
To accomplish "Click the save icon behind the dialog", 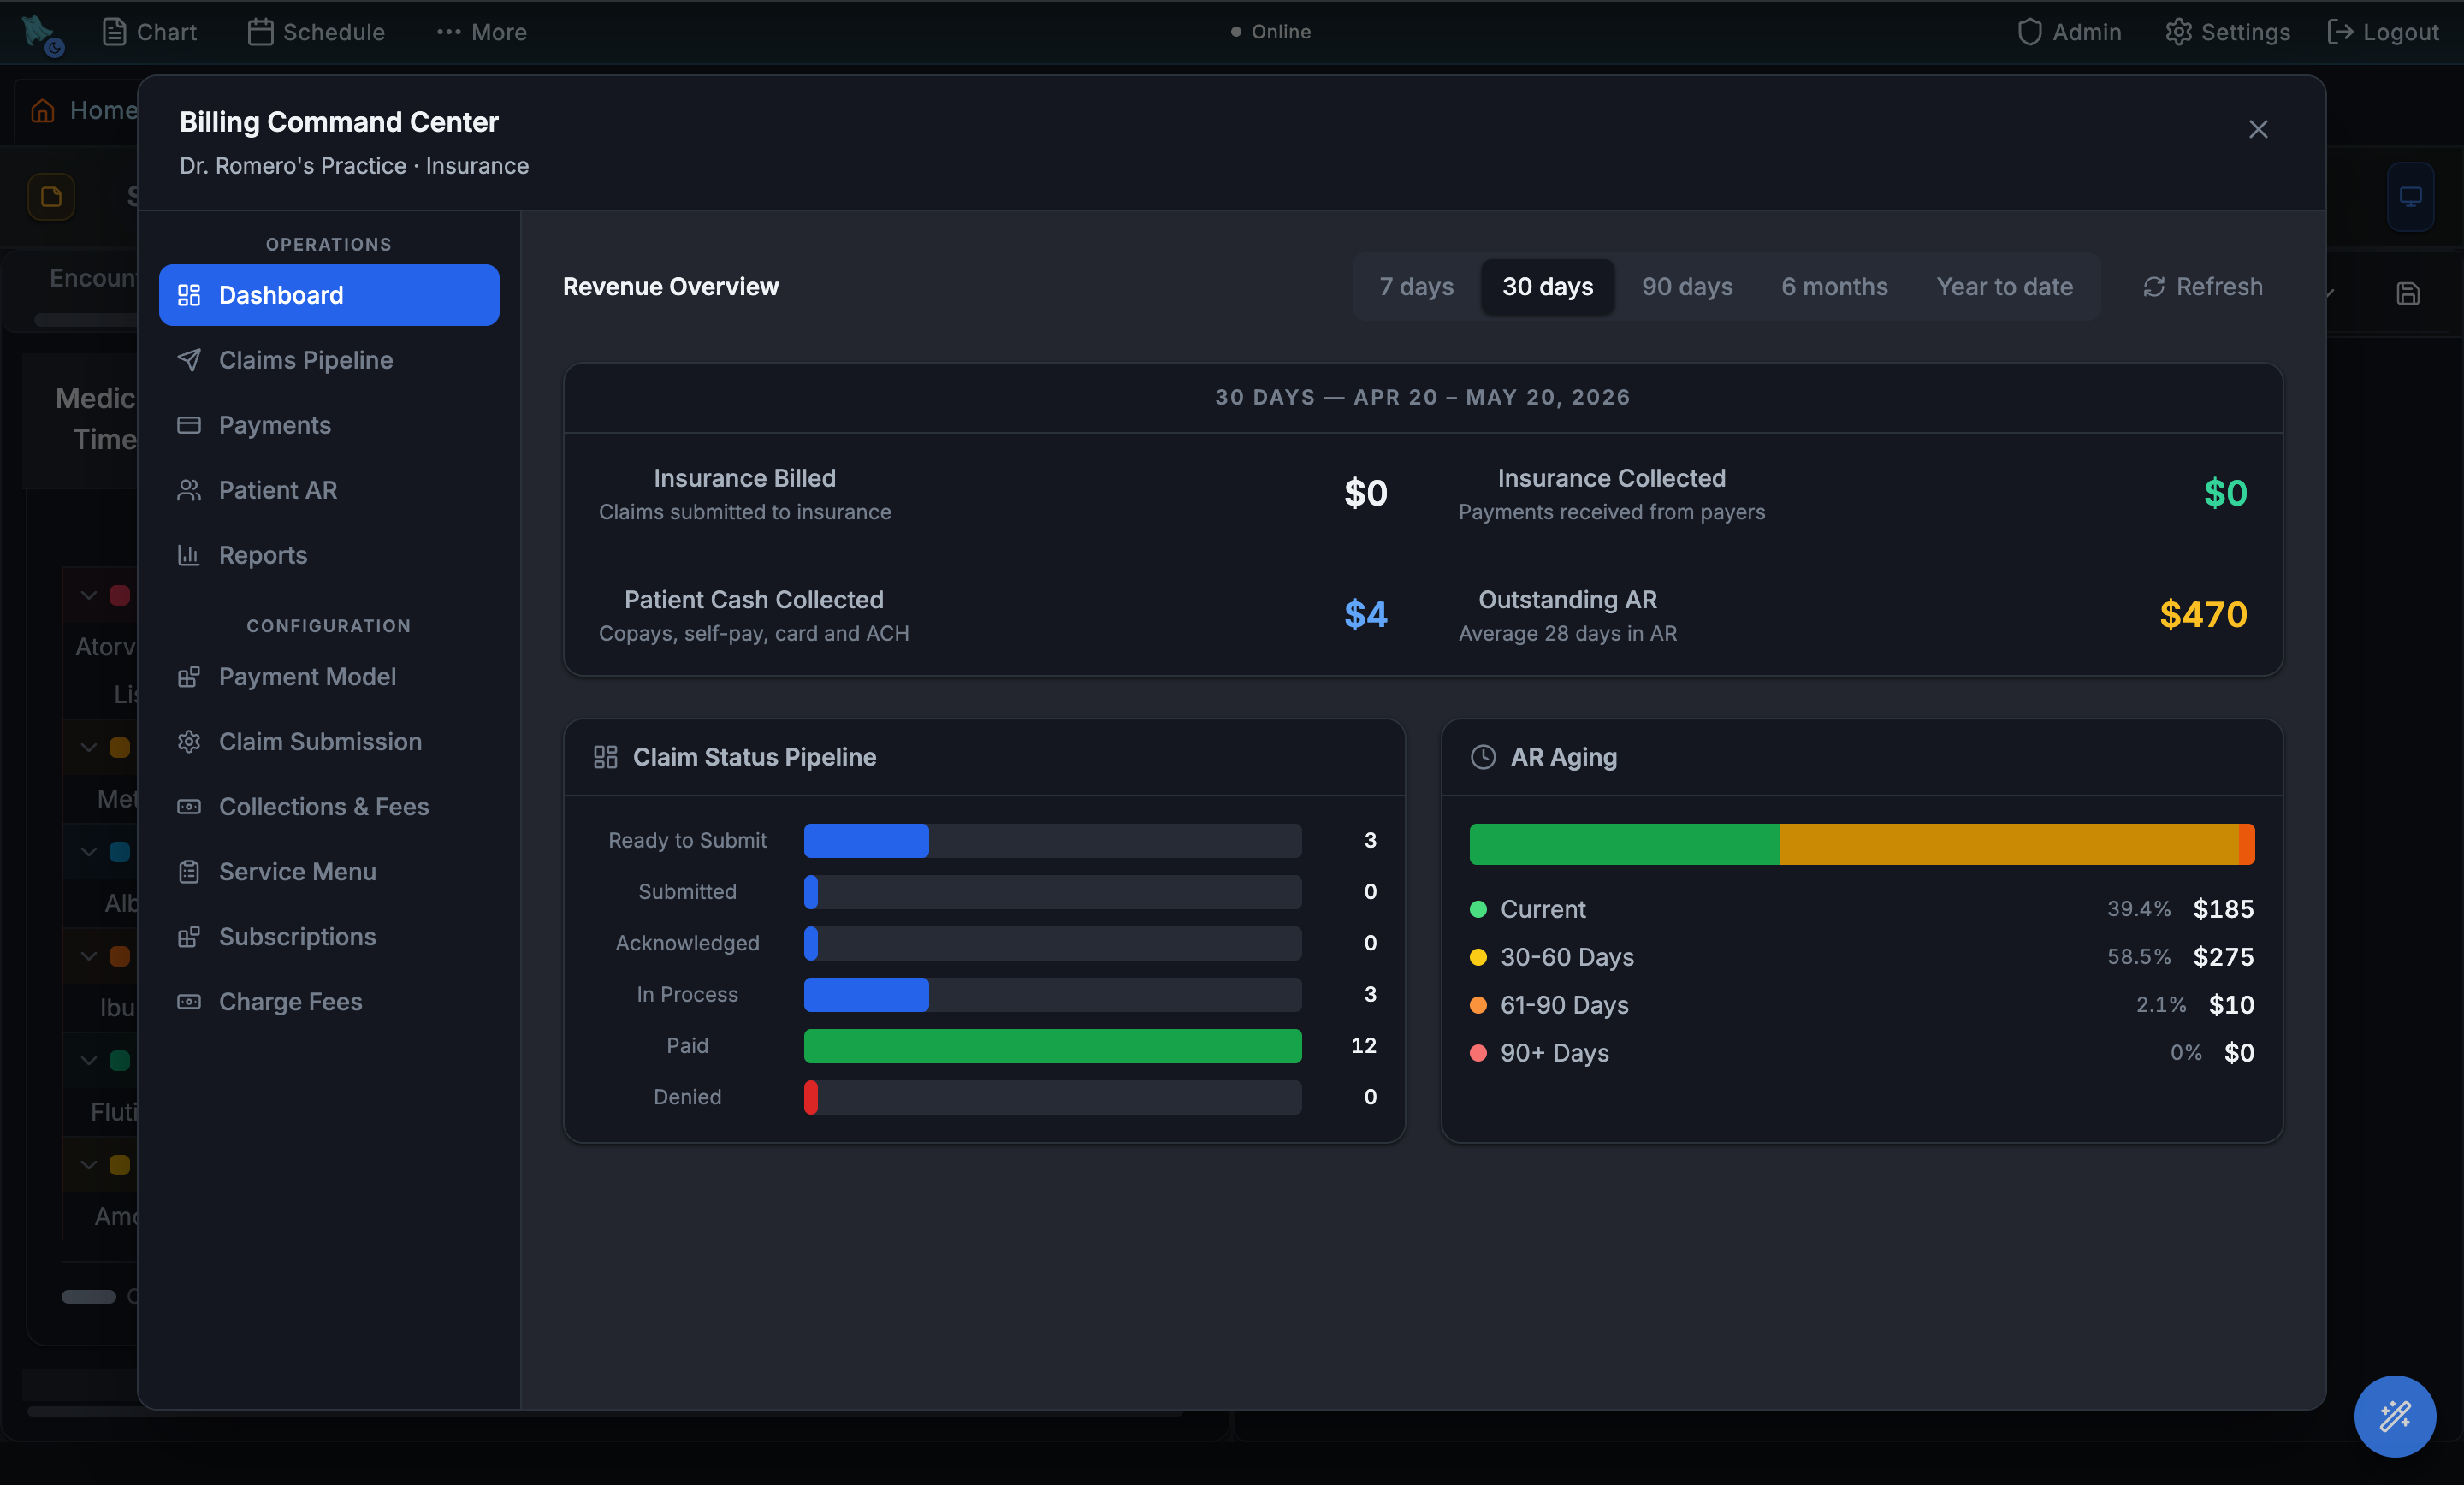I will (2408, 294).
